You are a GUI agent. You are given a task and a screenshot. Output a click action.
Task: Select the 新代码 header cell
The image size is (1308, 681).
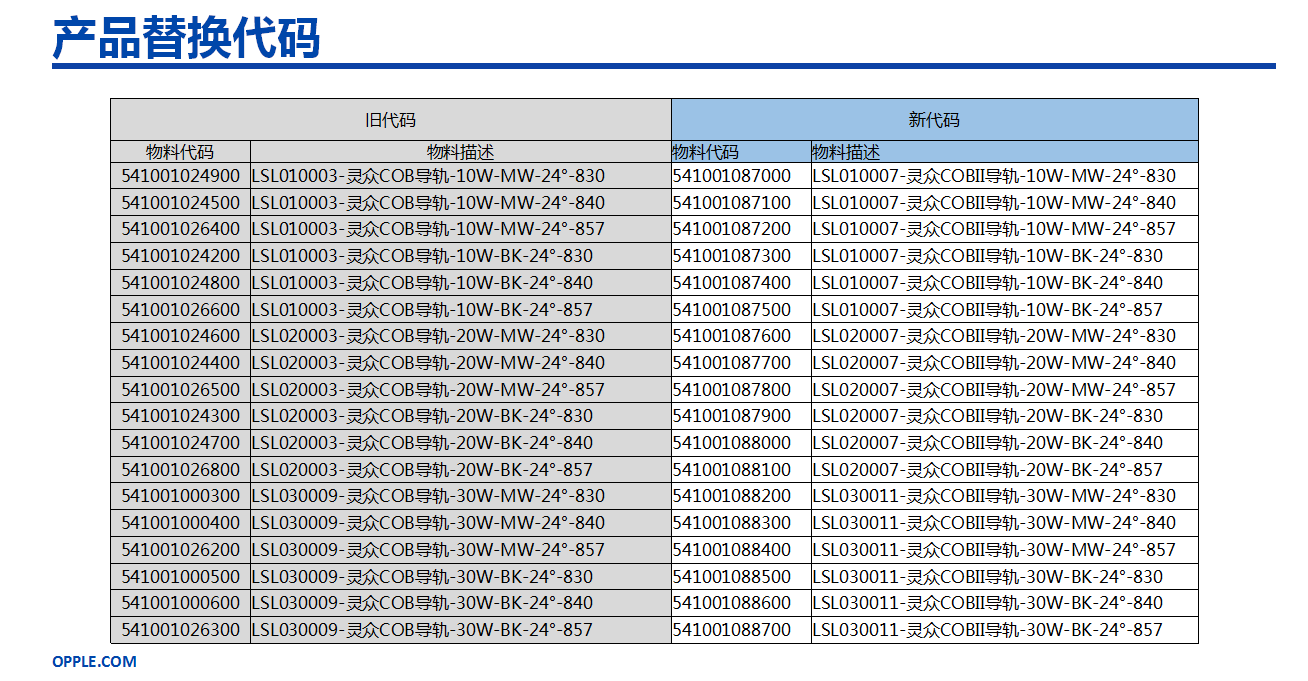click(x=934, y=120)
